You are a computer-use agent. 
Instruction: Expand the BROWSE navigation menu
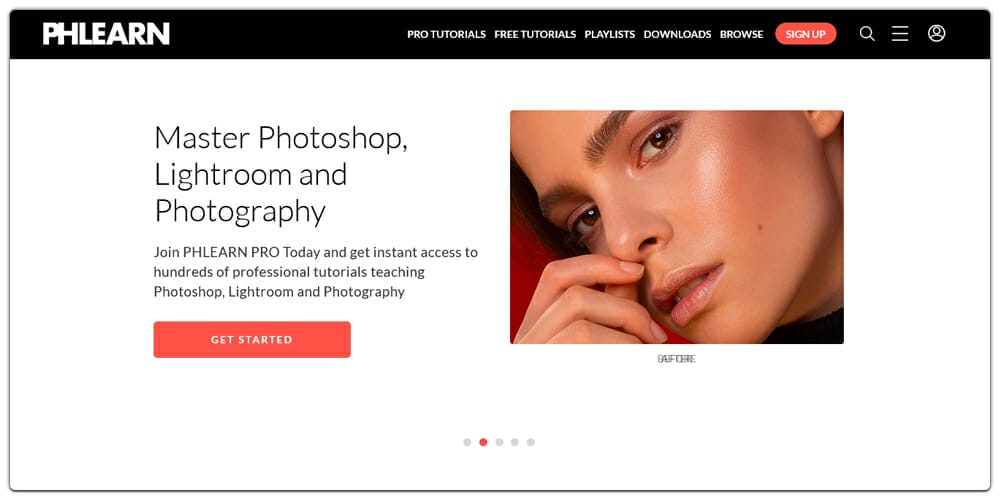(742, 34)
